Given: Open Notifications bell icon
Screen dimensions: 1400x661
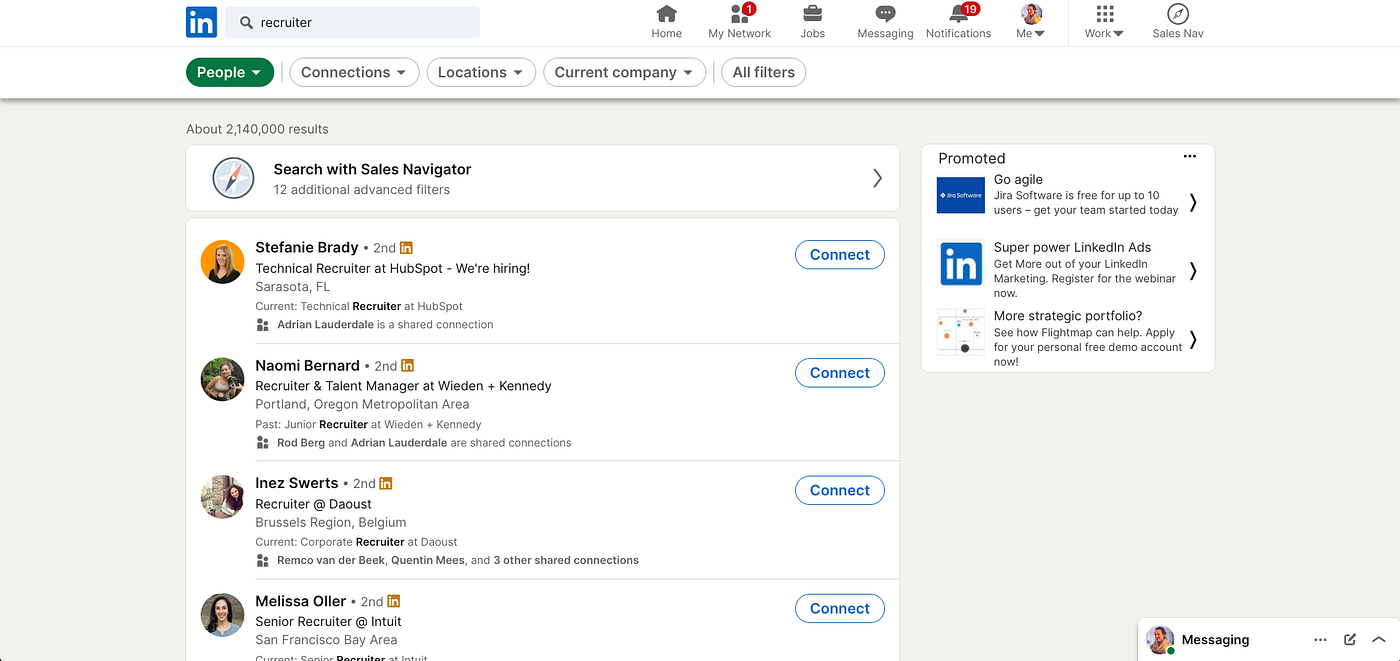Looking at the screenshot, I should [958, 22].
